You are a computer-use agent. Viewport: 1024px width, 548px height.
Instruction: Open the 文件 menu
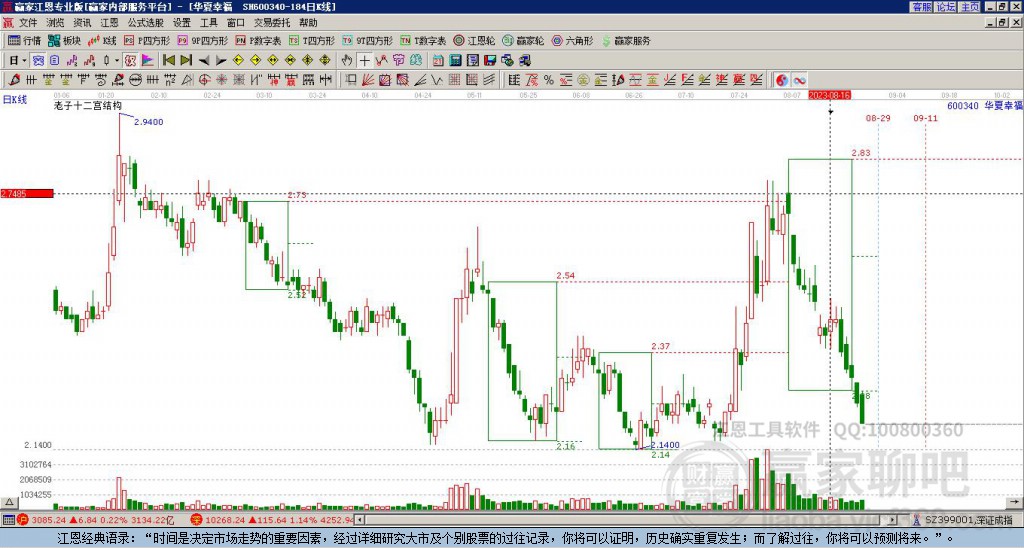coord(28,23)
